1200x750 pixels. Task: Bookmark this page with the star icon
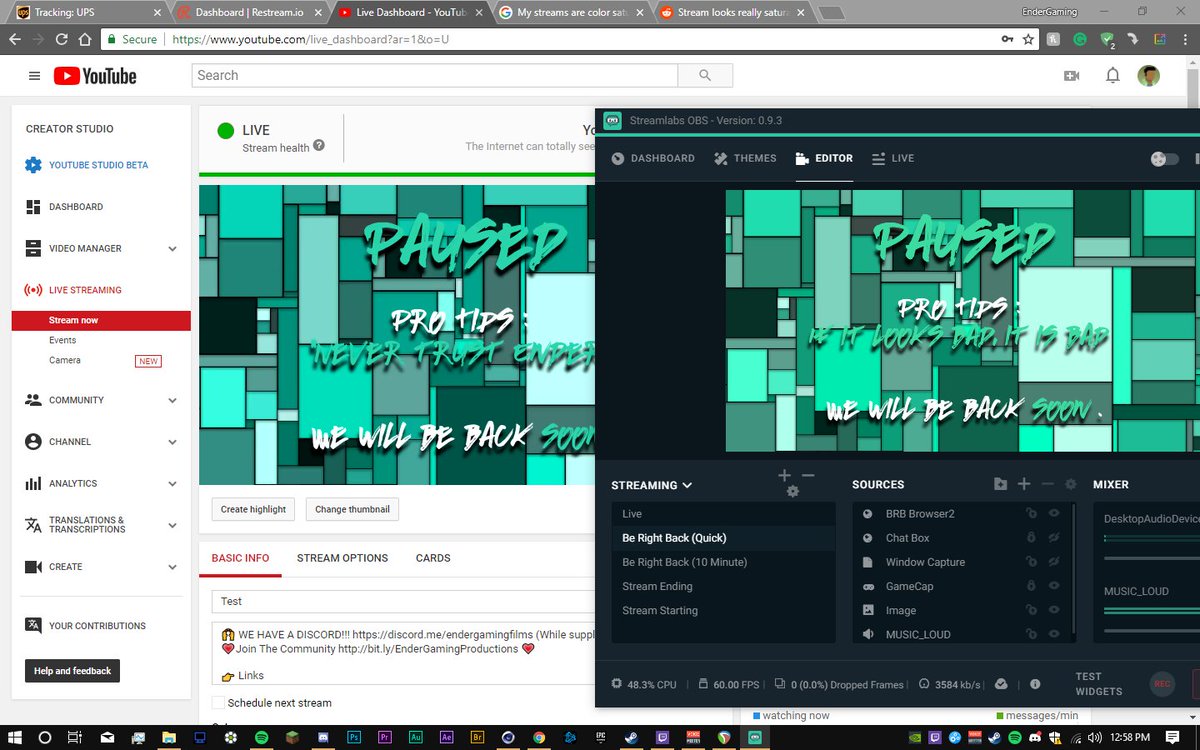pos(1028,39)
